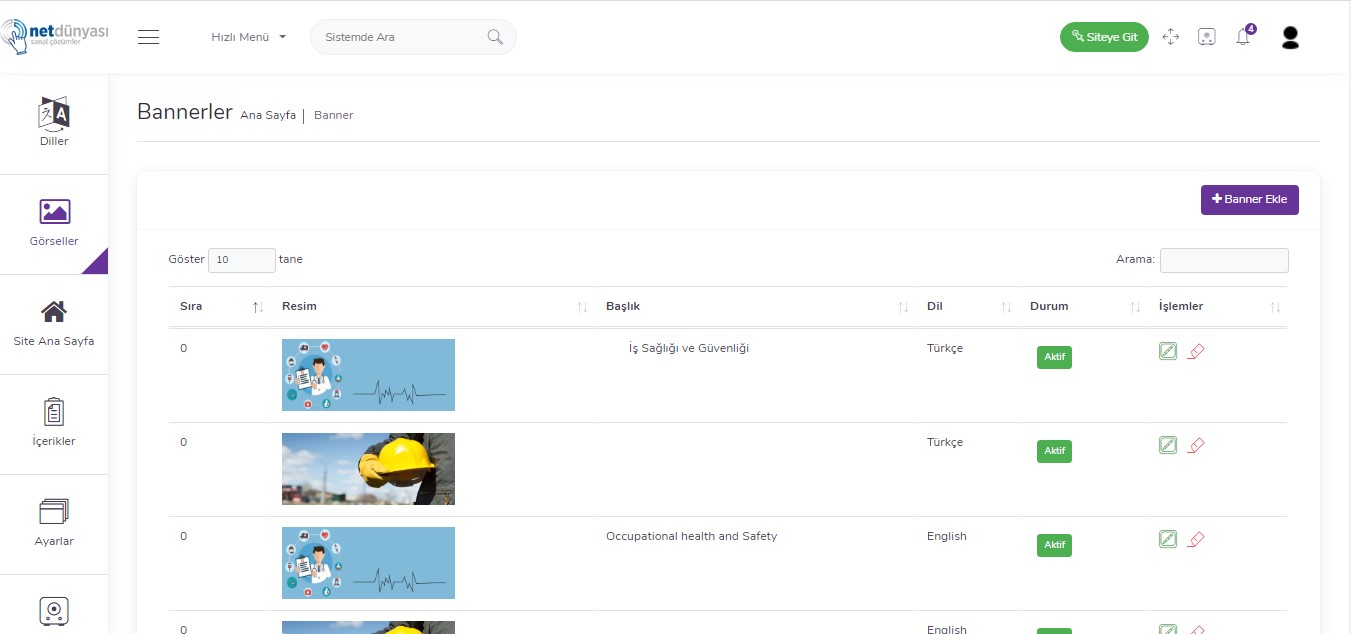Edit the Occupational health and Safety banner

point(1167,539)
